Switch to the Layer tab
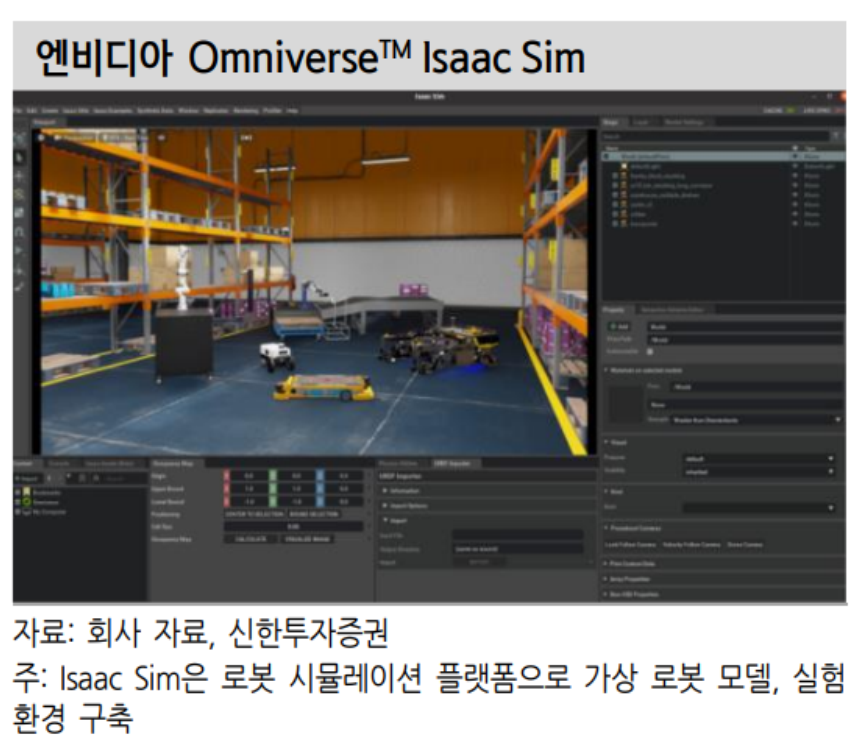Viewport: 858px width, 750px height. point(641,122)
